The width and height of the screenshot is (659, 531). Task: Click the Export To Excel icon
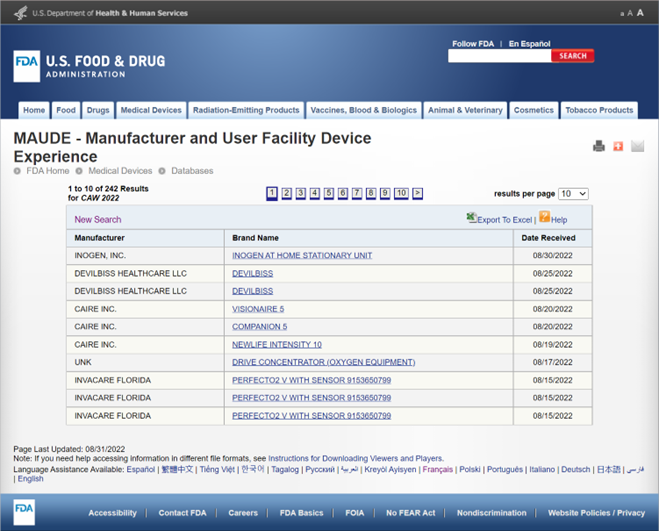(x=471, y=217)
